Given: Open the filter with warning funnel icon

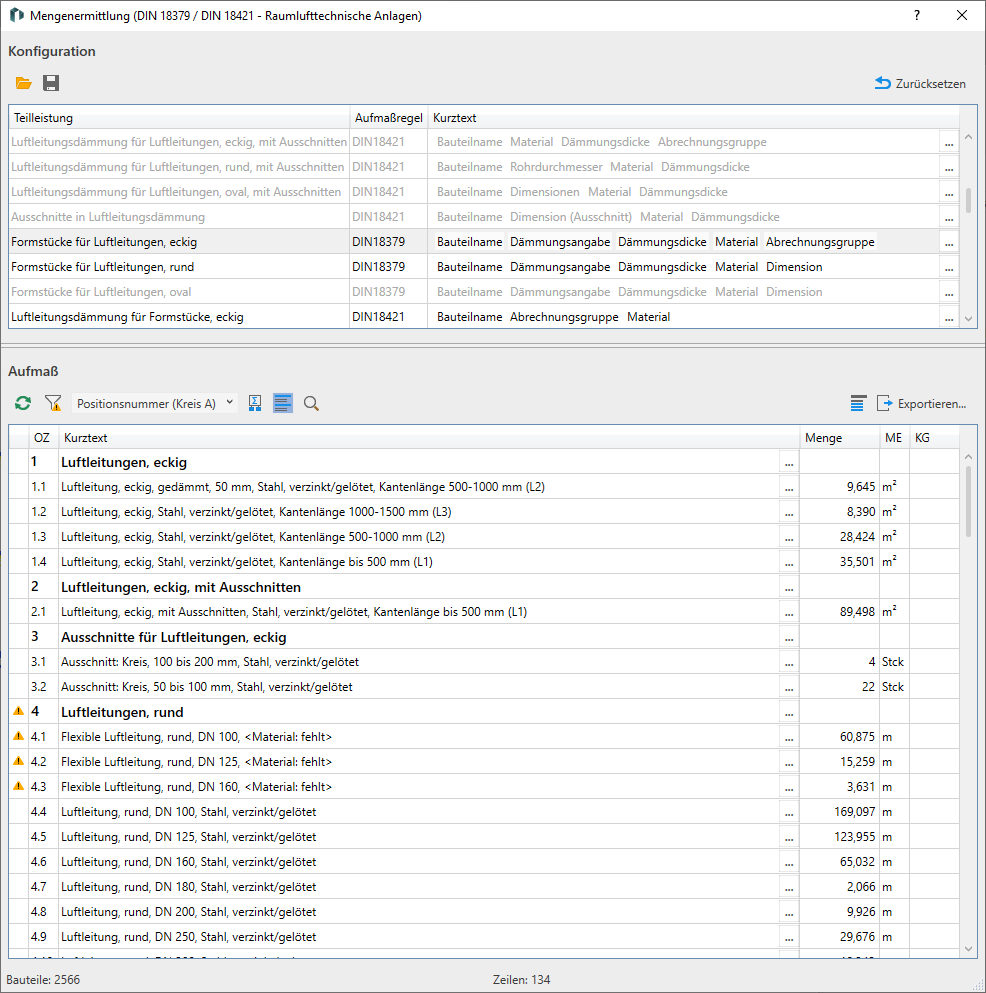Looking at the screenshot, I should 53,403.
